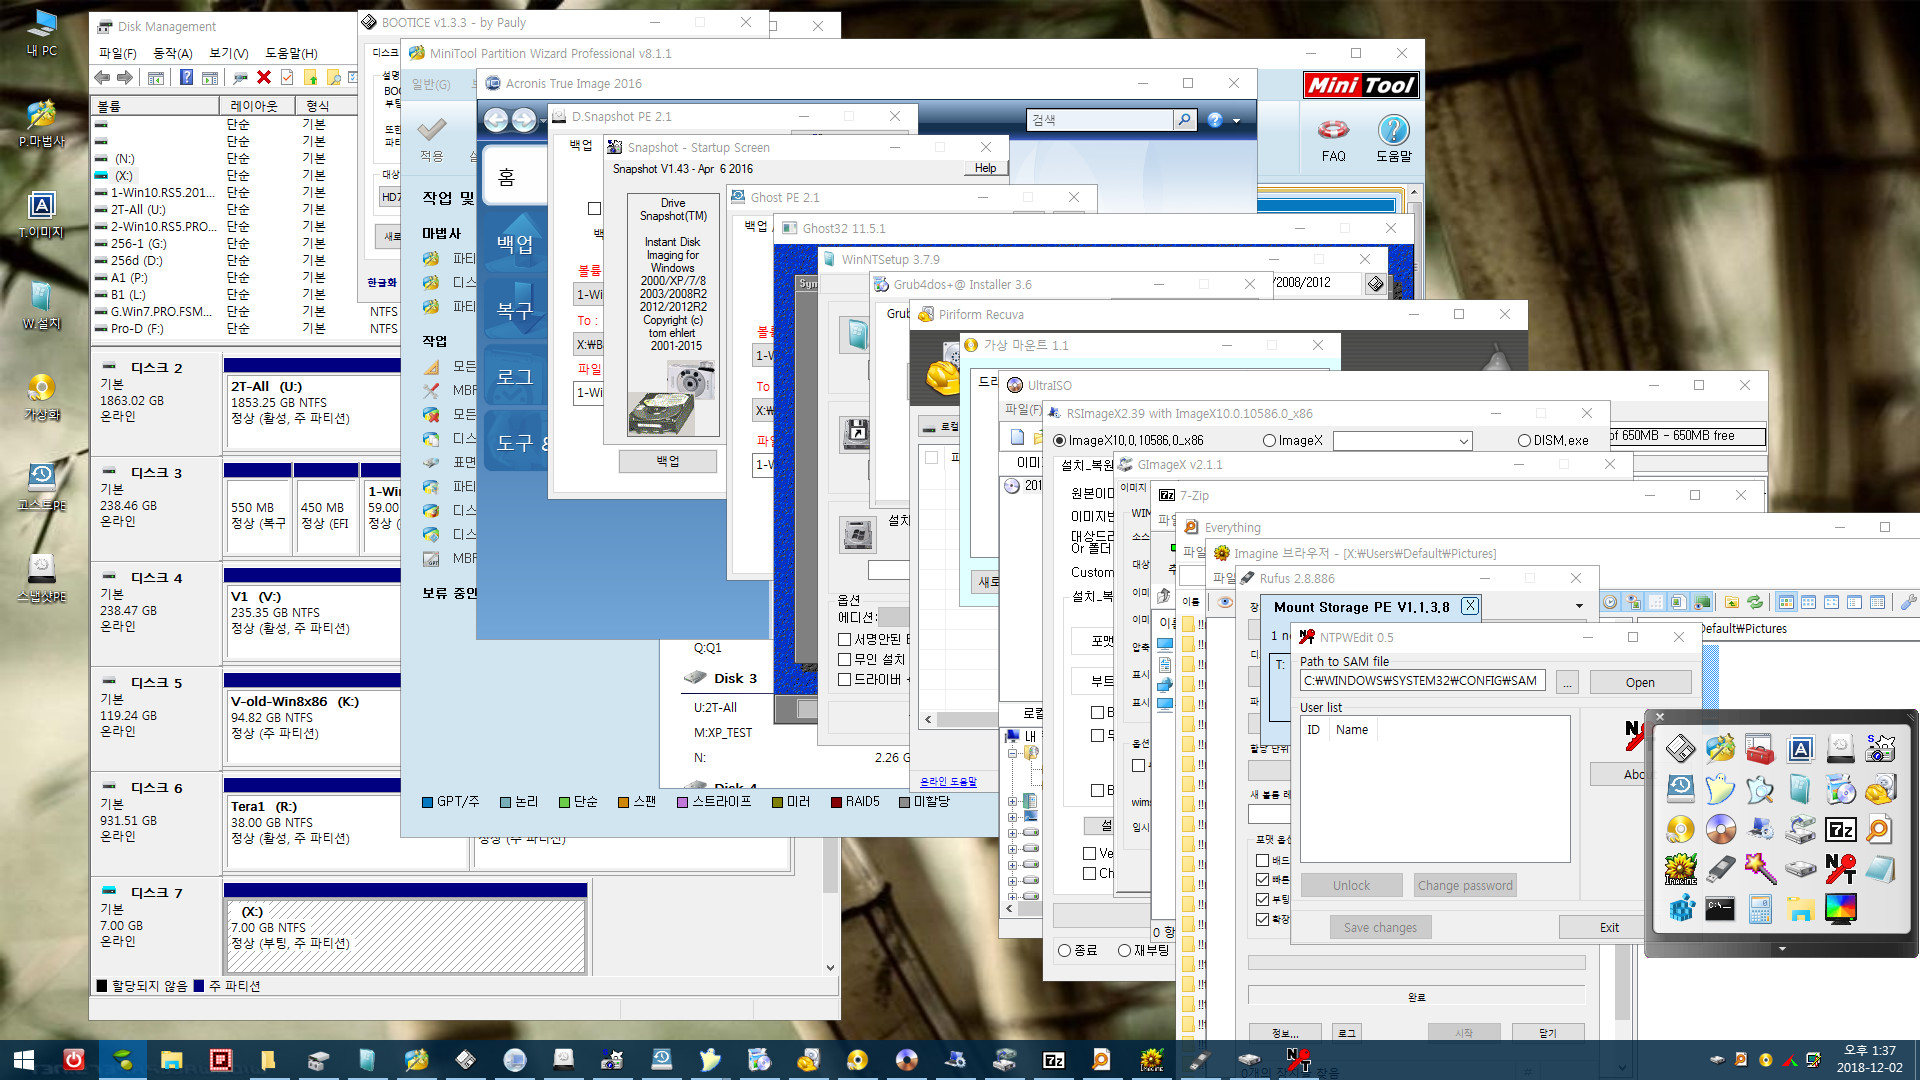Click Path to SAM file input field
Viewport: 1920px width, 1080px height.
click(1422, 681)
